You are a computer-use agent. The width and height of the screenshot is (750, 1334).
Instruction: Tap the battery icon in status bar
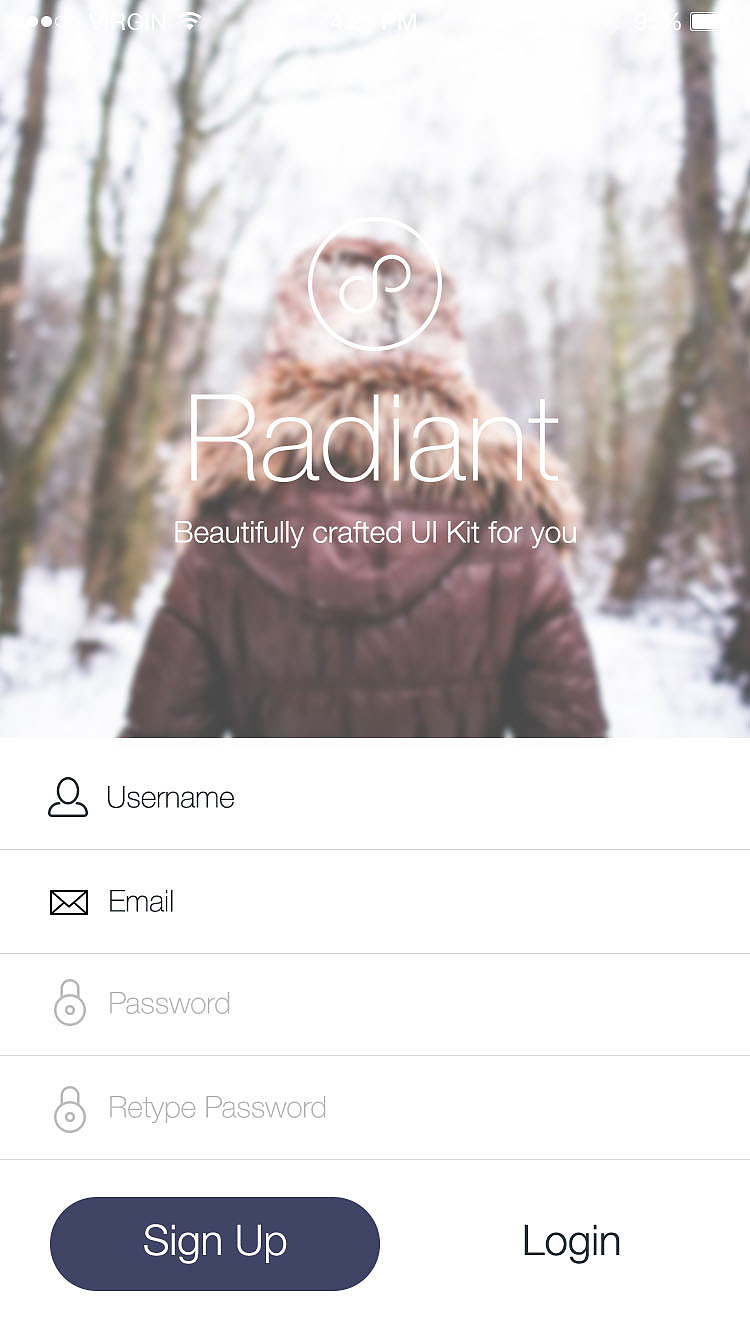(715, 21)
